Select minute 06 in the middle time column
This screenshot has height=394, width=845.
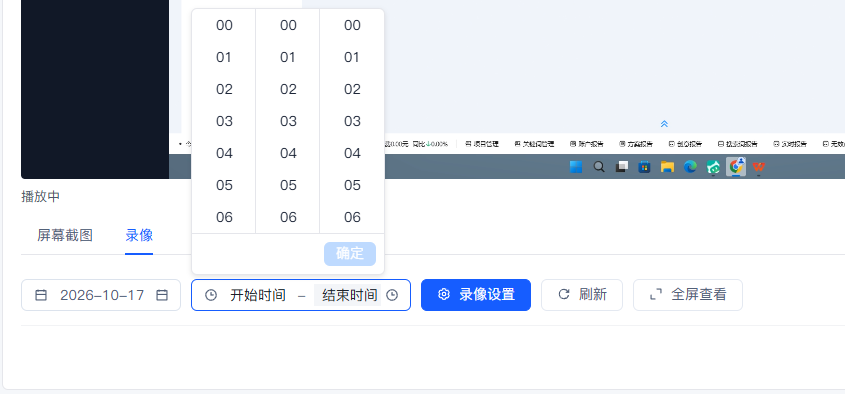288,217
